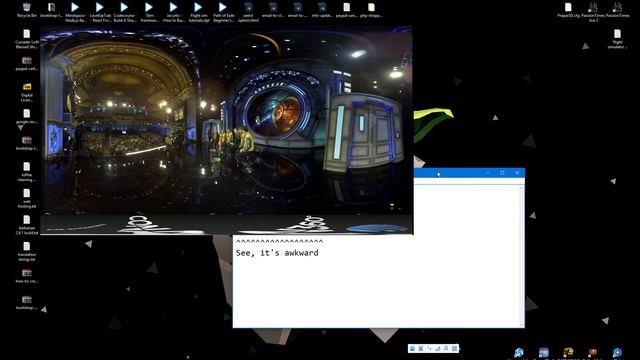Viewport: 640px width, 360px height.
Task: Minimize the Notepad window
Action: pos(487,173)
